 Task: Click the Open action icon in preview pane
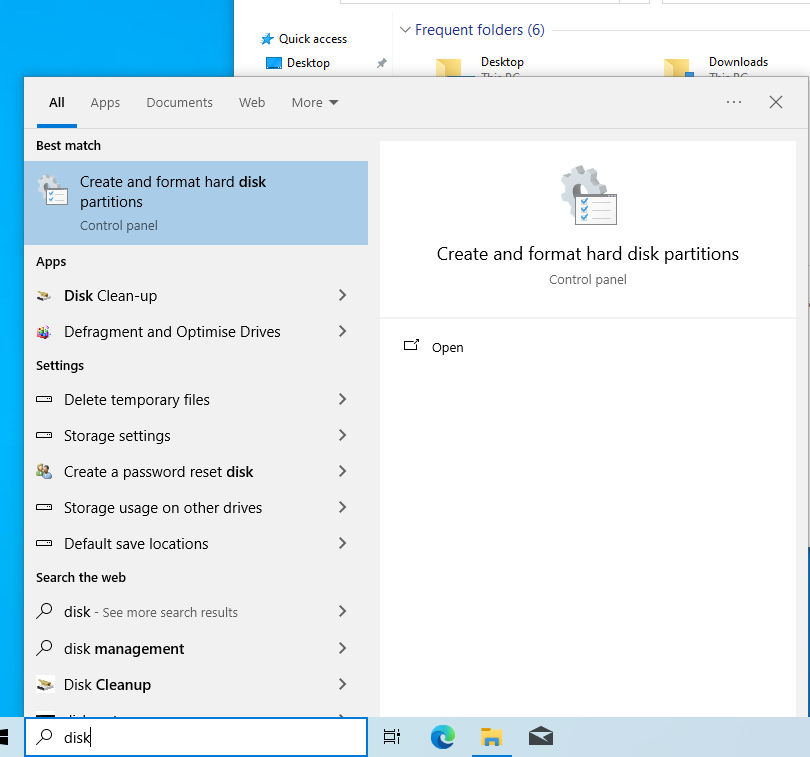pos(411,346)
